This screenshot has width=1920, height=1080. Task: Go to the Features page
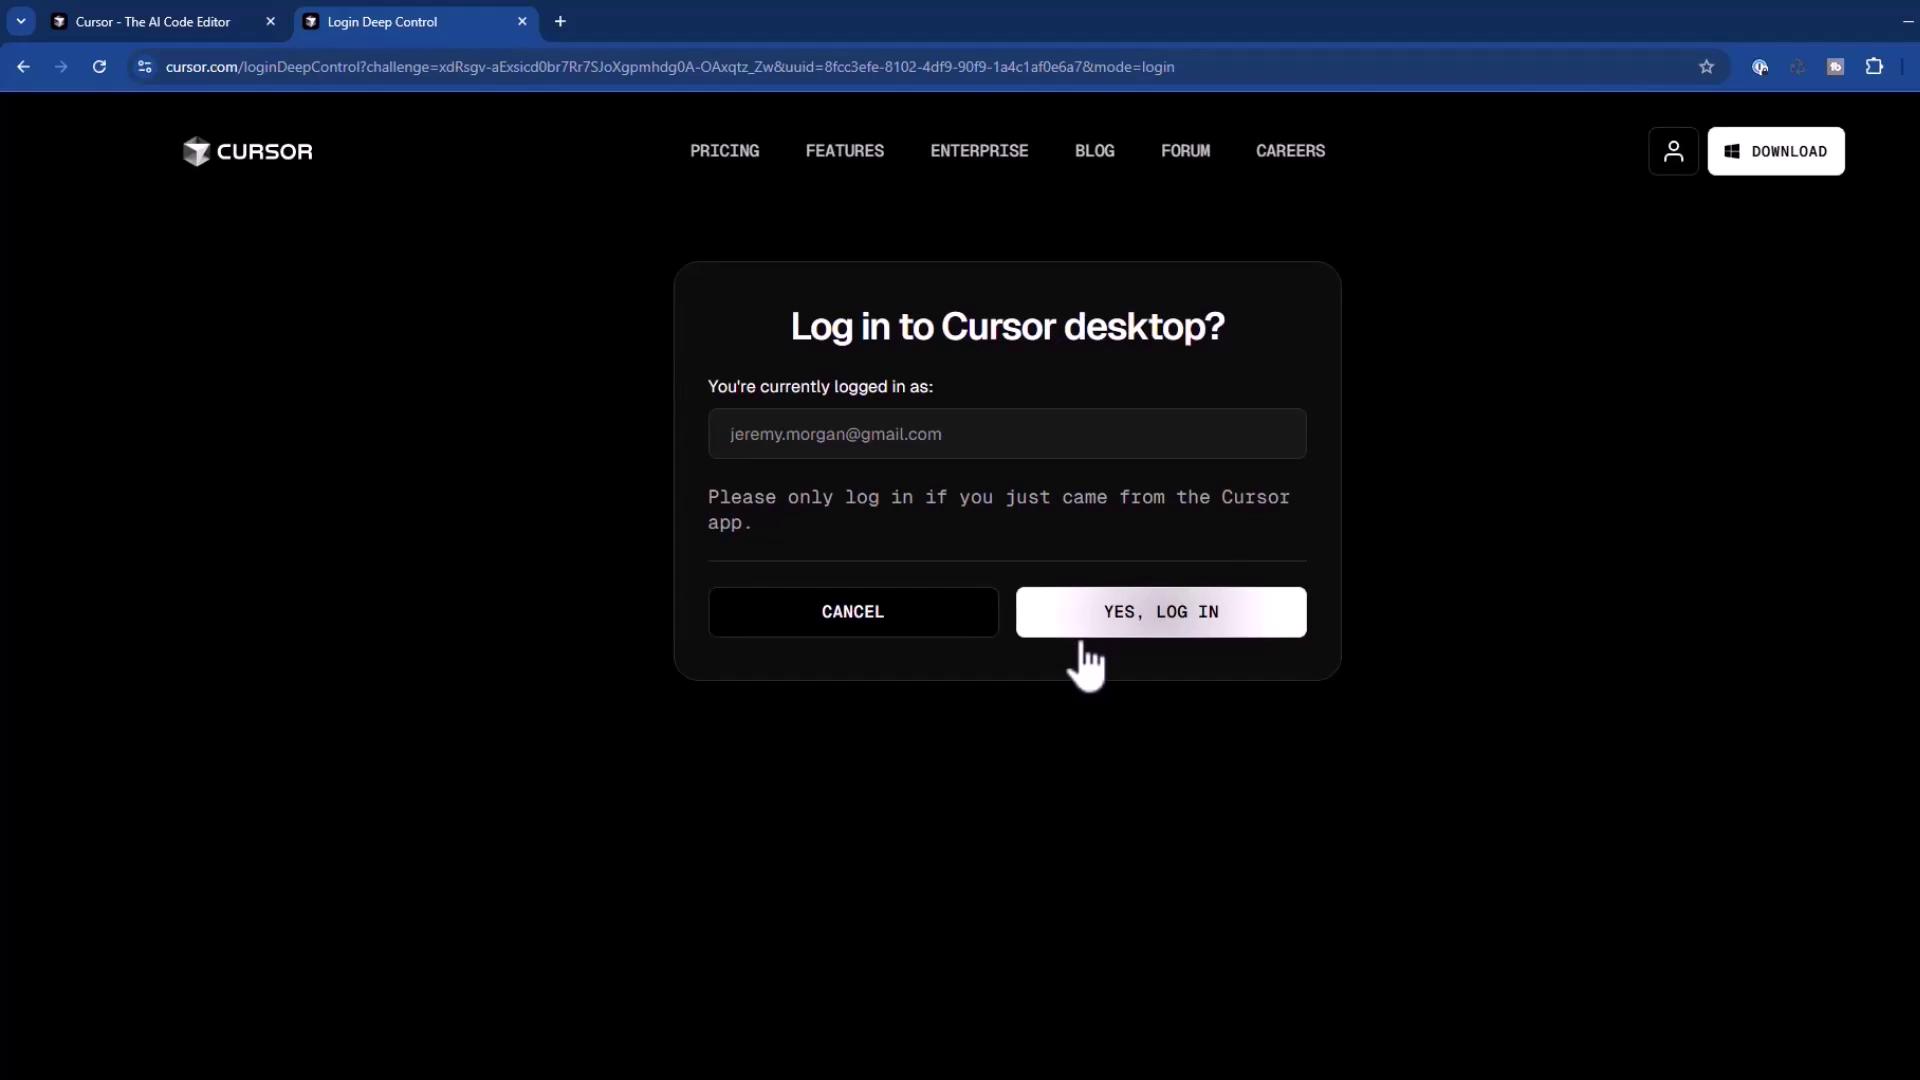tap(844, 151)
